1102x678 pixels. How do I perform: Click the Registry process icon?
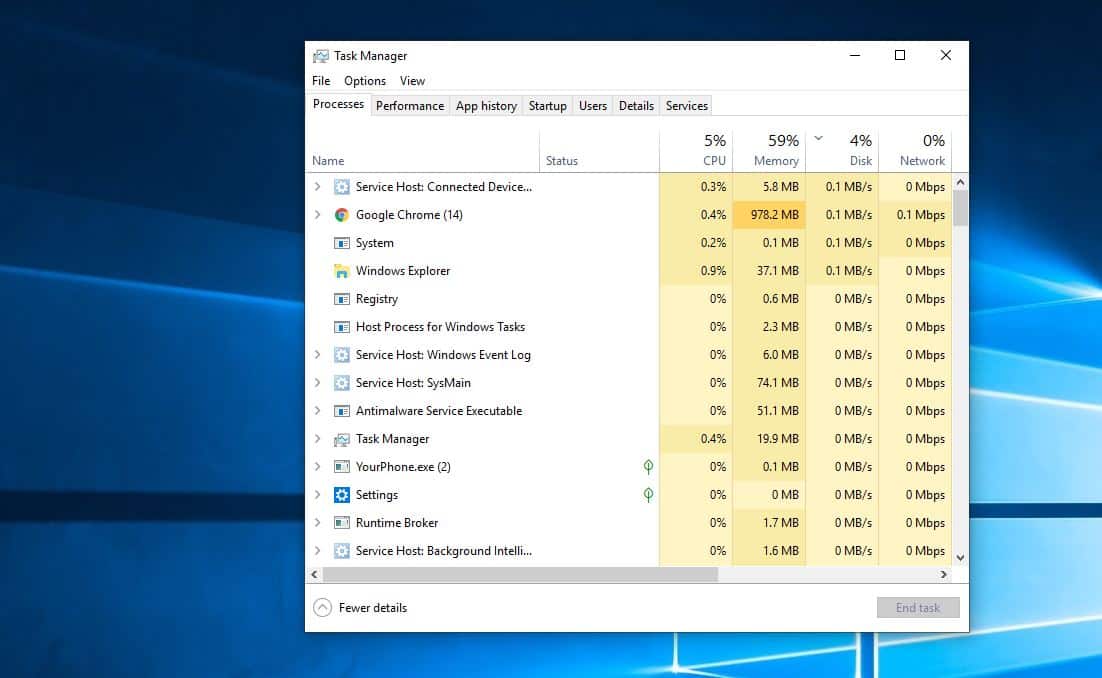(x=342, y=299)
